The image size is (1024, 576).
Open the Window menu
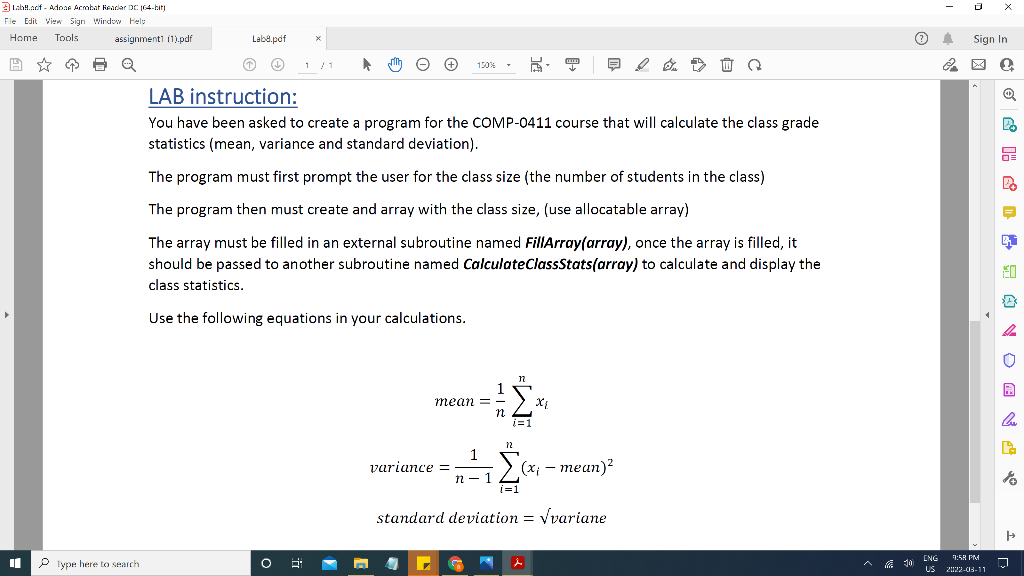[x=107, y=21]
